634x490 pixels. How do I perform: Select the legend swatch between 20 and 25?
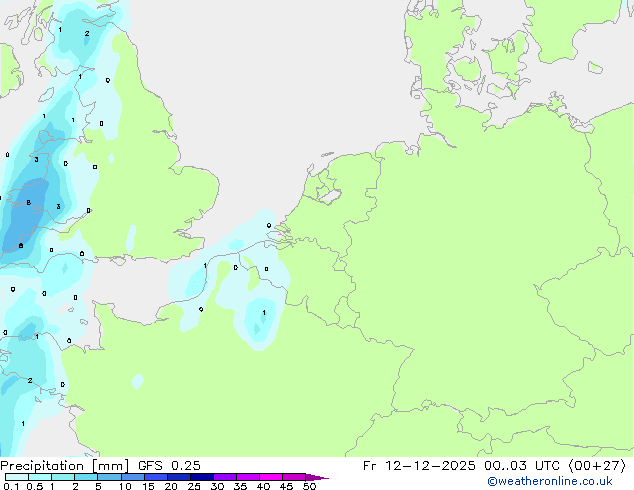click(178, 477)
